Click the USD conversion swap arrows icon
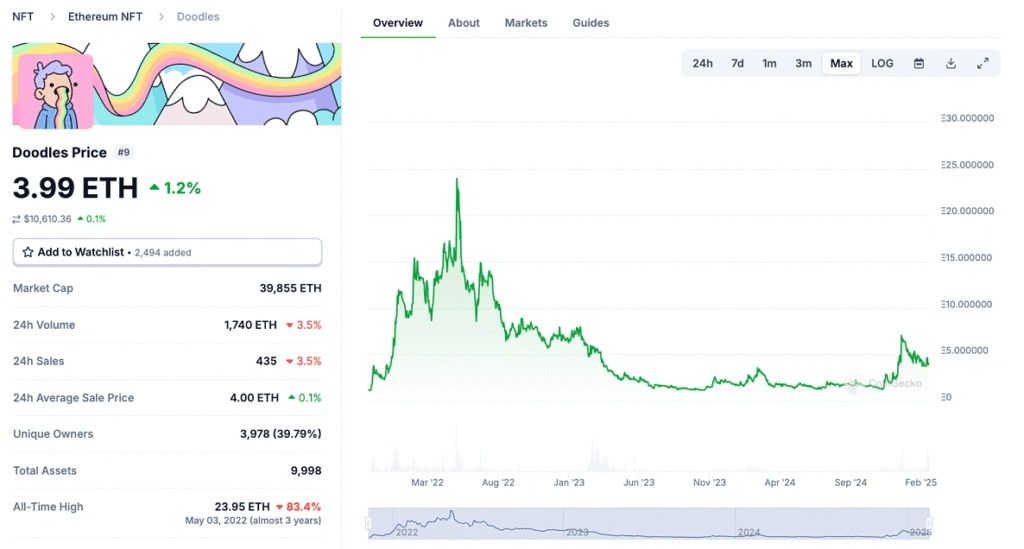Image resolution: width=1024 pixels, height=549 pixels. point(16,219)
